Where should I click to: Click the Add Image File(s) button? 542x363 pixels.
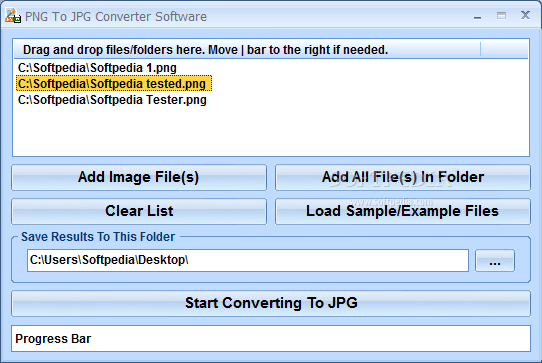pyautogui.click(x=139, y=177)
